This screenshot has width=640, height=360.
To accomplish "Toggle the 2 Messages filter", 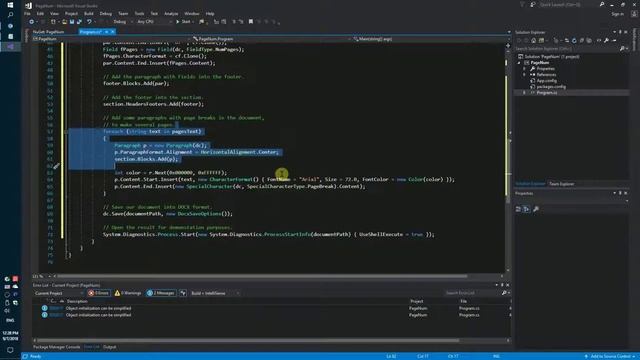I will point(161,293).
